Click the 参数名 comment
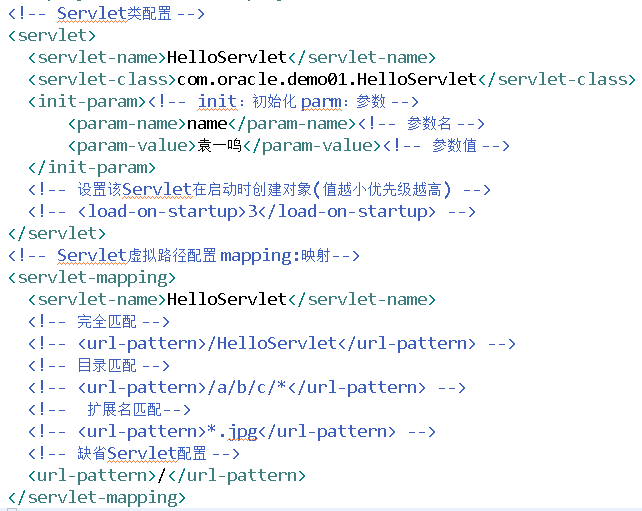This screenshot has height=511, width=642. point(422,123)
